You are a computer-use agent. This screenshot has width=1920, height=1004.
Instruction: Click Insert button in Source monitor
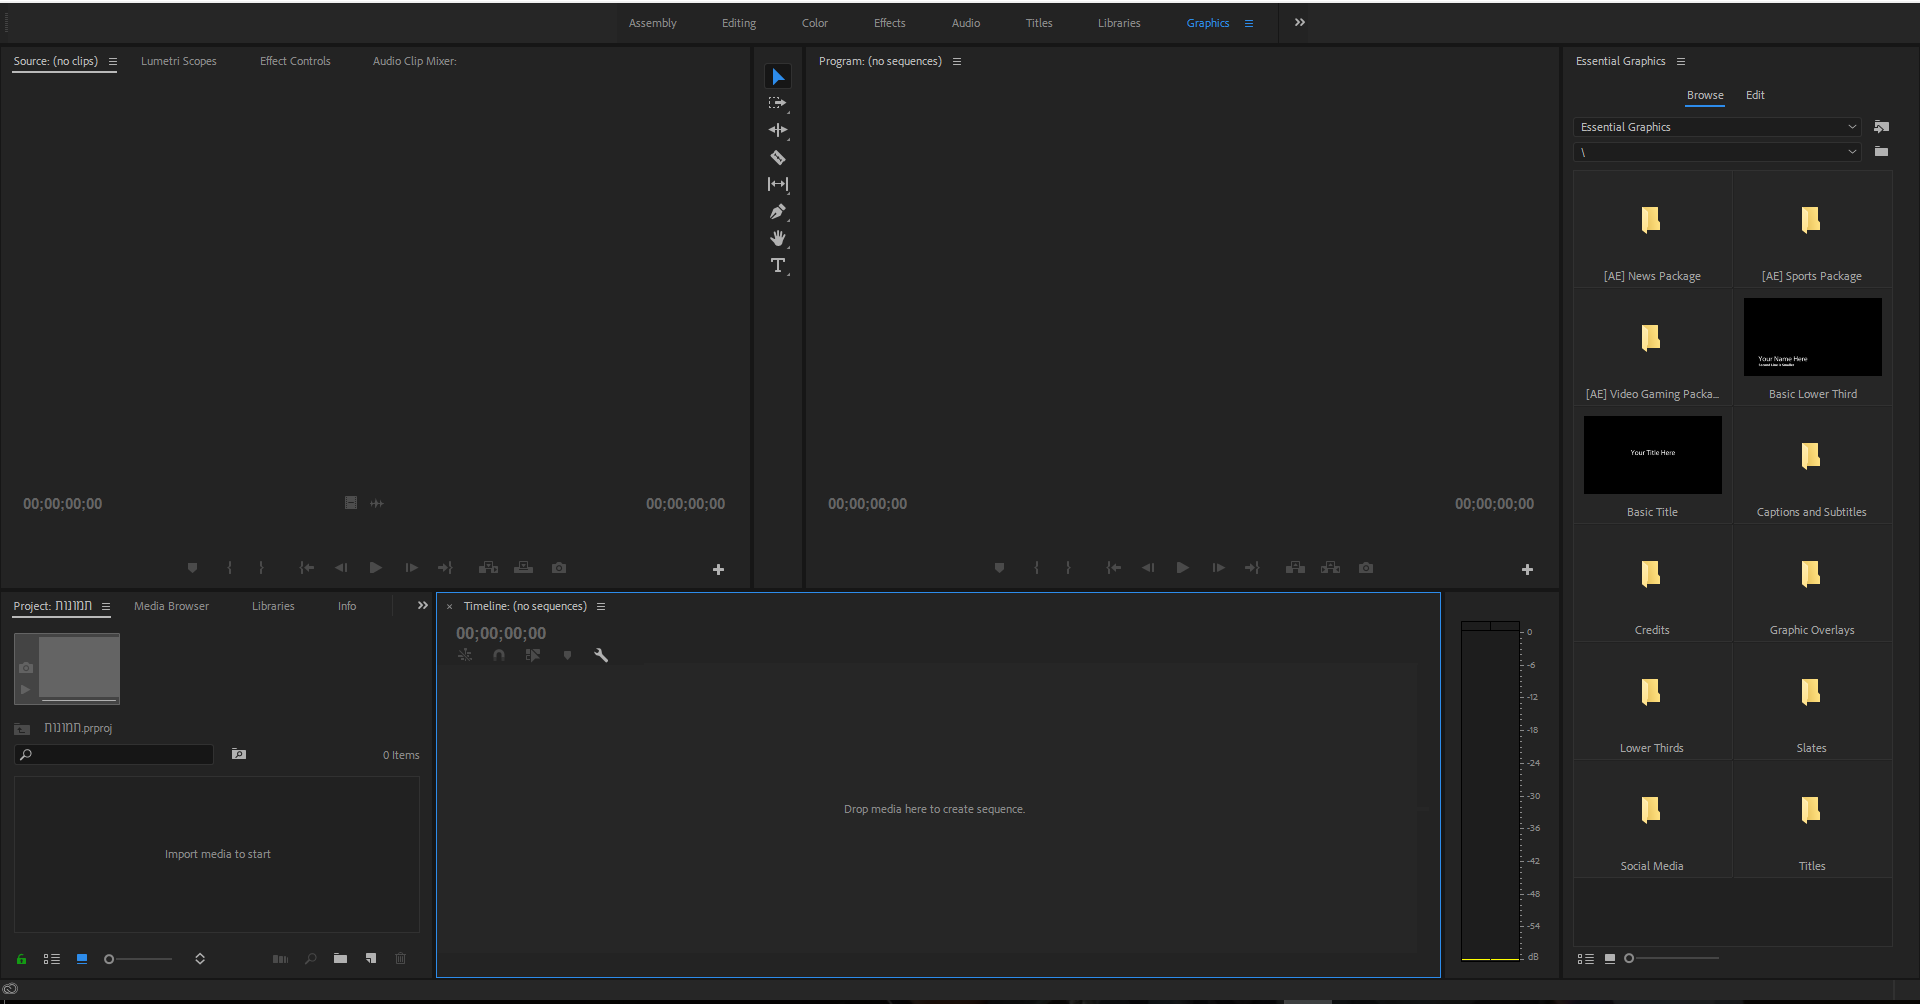pos(488,568)
